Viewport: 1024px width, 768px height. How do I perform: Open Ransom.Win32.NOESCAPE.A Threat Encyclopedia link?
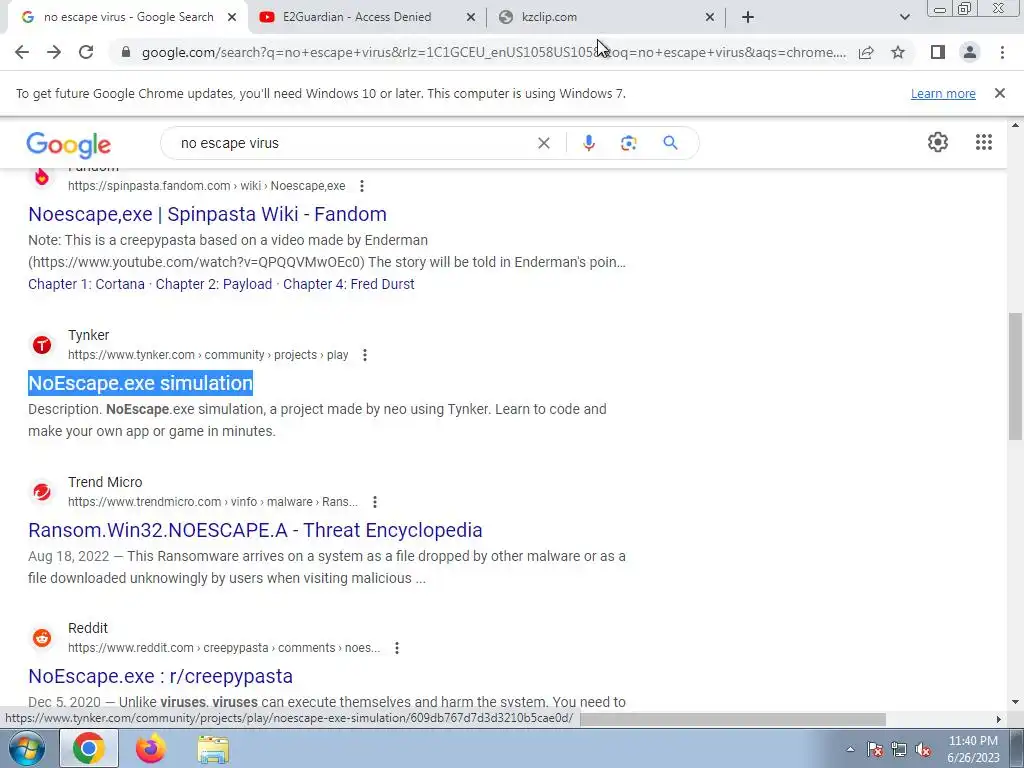tap(255, 530)
